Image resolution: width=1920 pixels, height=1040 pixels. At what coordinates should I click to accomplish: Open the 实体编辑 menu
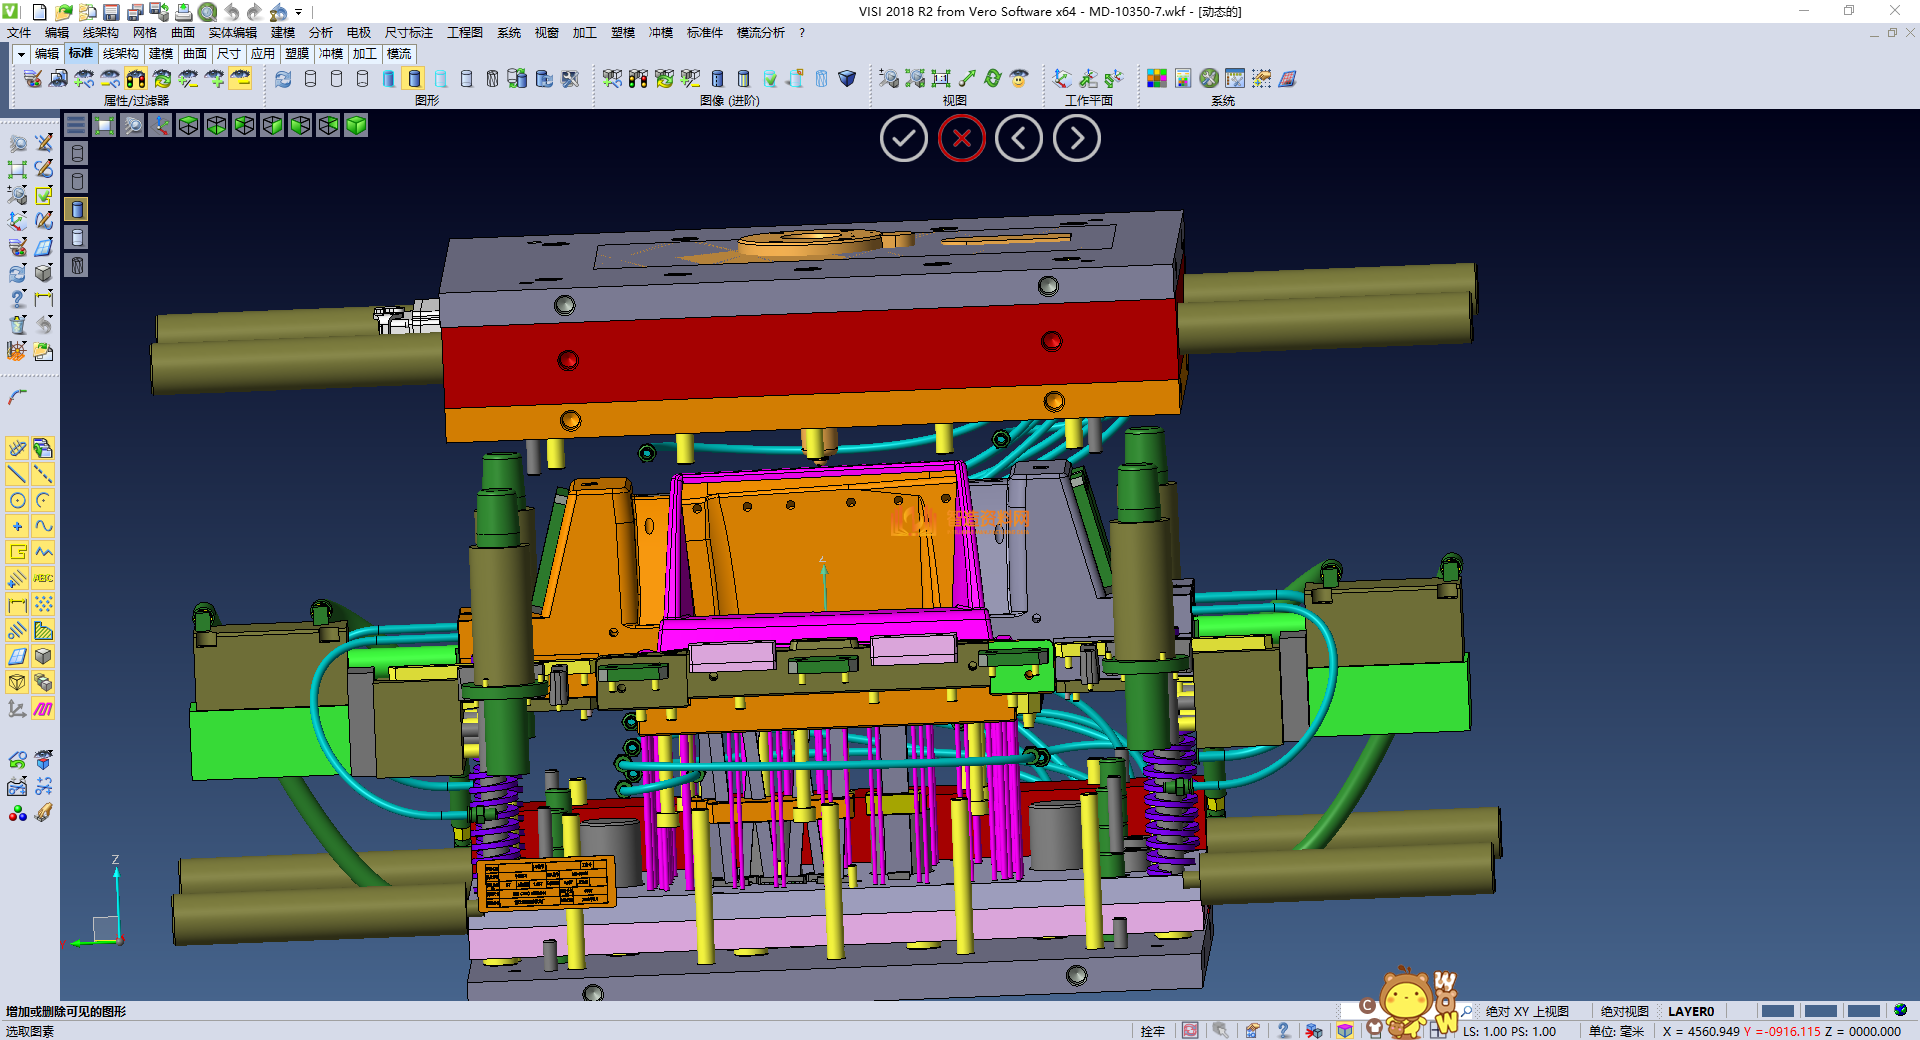[232, 33]
